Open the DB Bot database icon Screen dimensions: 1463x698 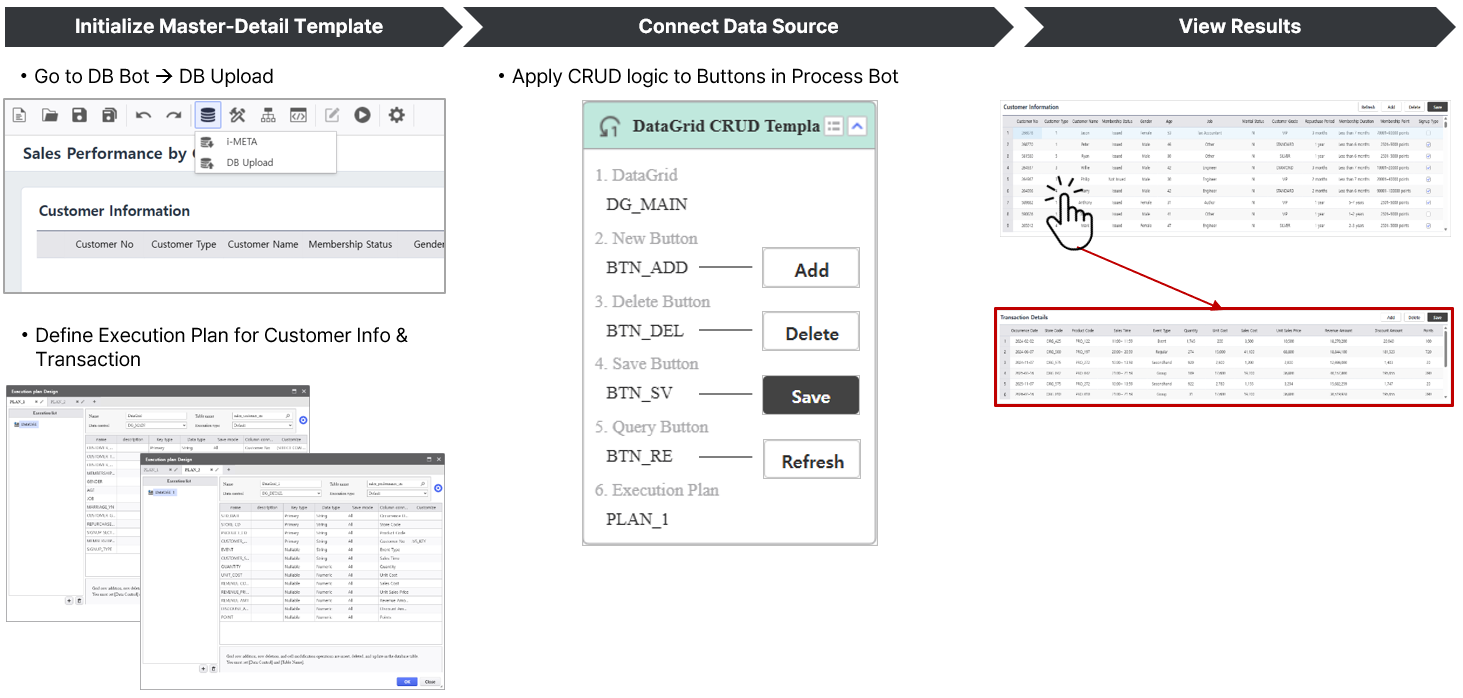[x=207, y=115]
